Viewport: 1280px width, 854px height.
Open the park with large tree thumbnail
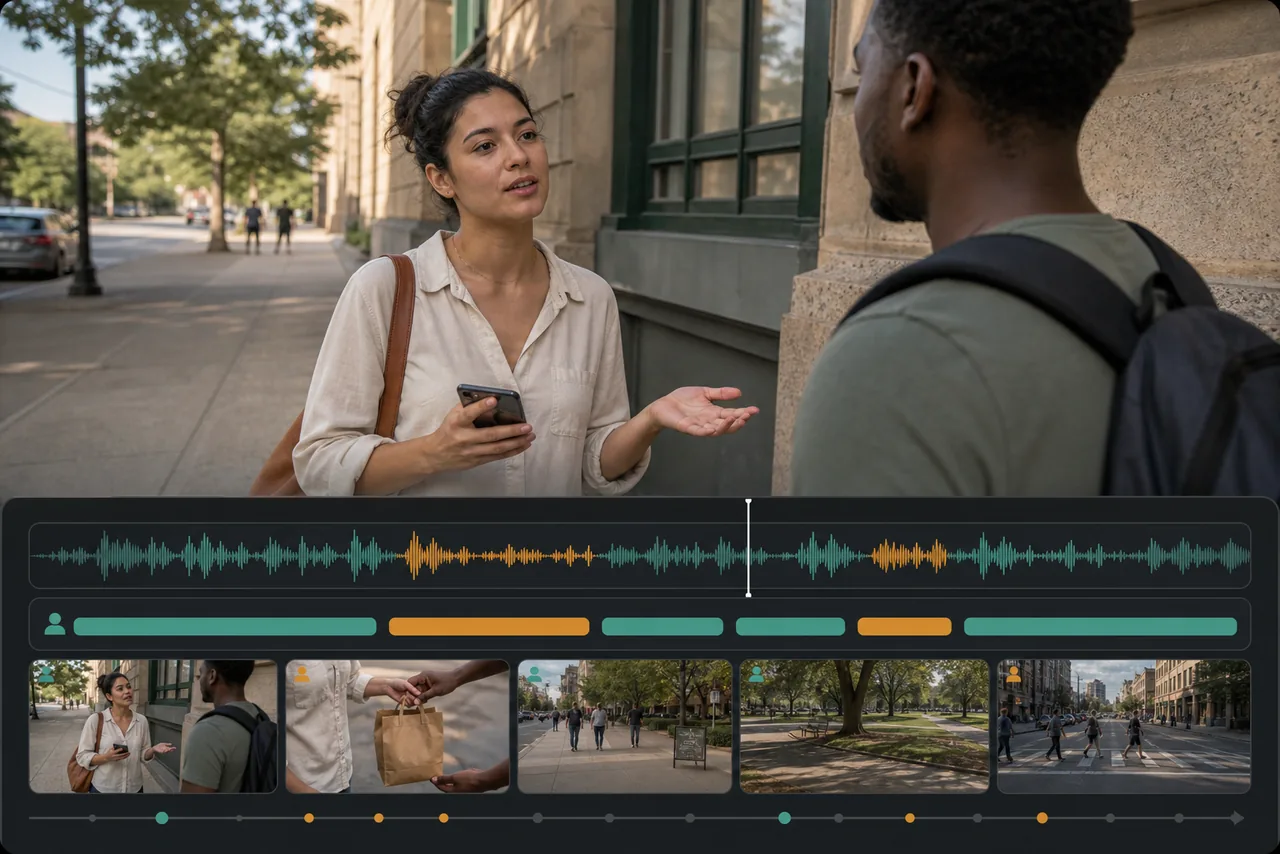pyautogui.click(x=864, y=726)
